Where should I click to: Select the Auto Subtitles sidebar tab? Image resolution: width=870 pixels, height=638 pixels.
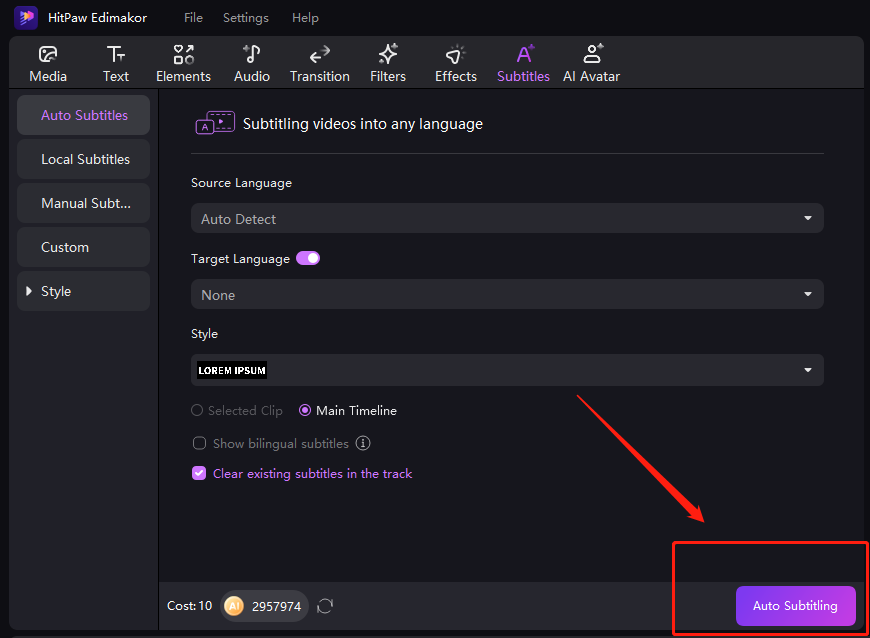84,115
